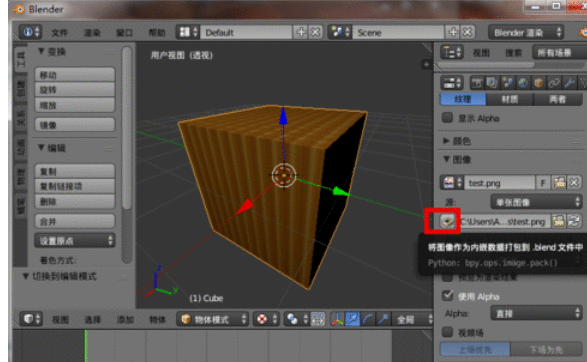The image size is (587, 362).
Task: Click the scene browse icon beside Scene
Action: tap(340, 32)
